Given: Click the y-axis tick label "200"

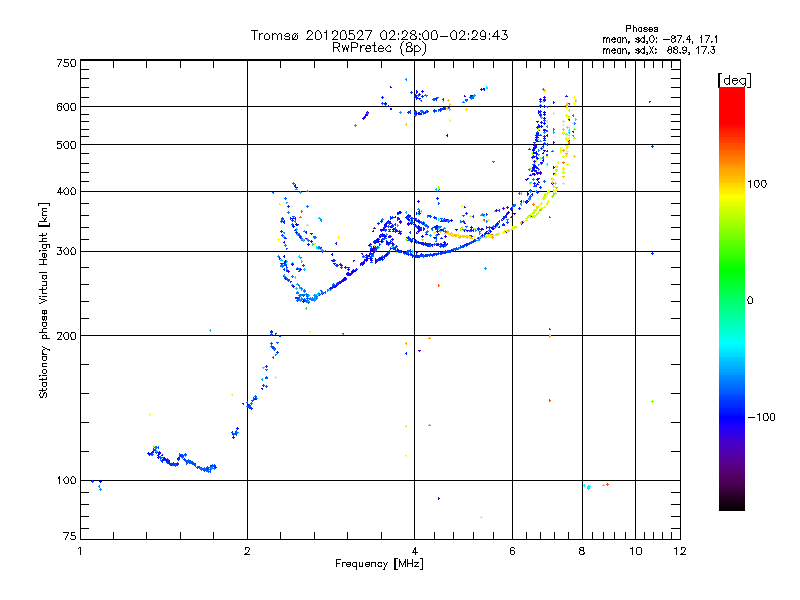Looking at the screenshot, I should pyautogui.click(x=66, y=336).
